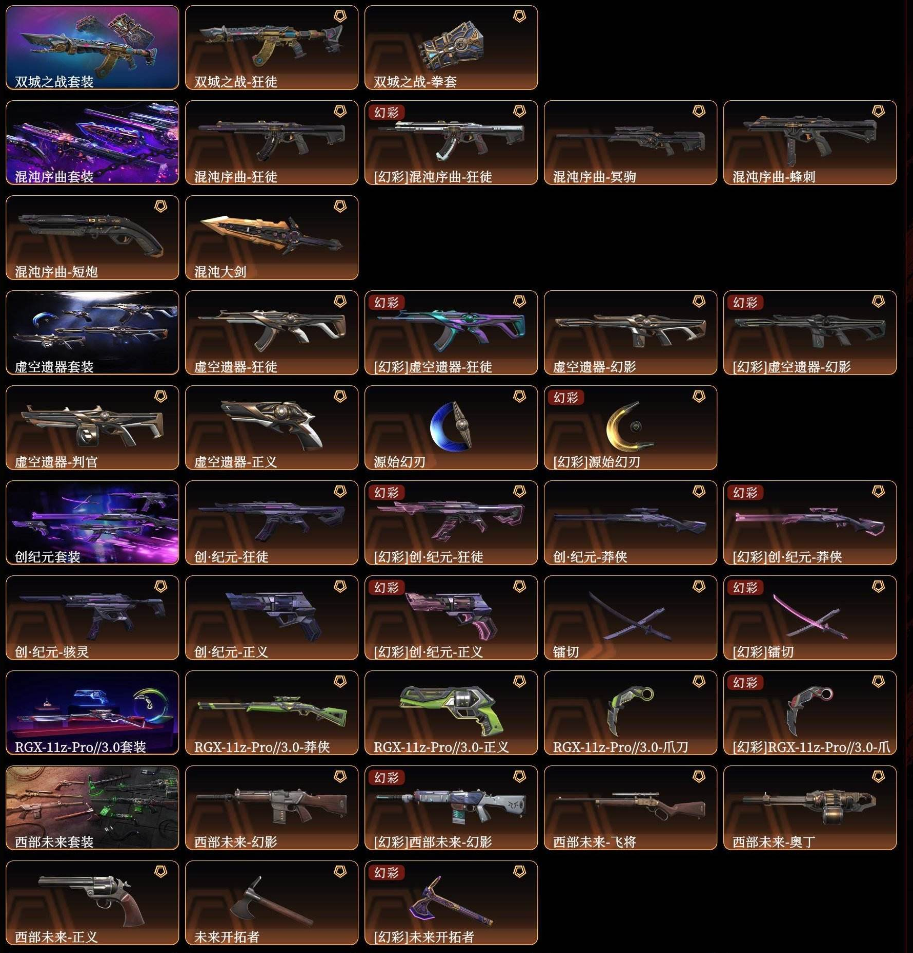Screen dimensions: 913x953
Task: Select the RGX-11z-Pro//3.0-爪刀 karambit
Action: [630, 712]
